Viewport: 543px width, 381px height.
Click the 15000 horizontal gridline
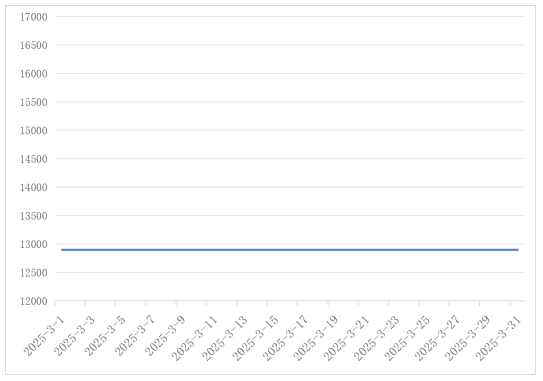point(290,130)
